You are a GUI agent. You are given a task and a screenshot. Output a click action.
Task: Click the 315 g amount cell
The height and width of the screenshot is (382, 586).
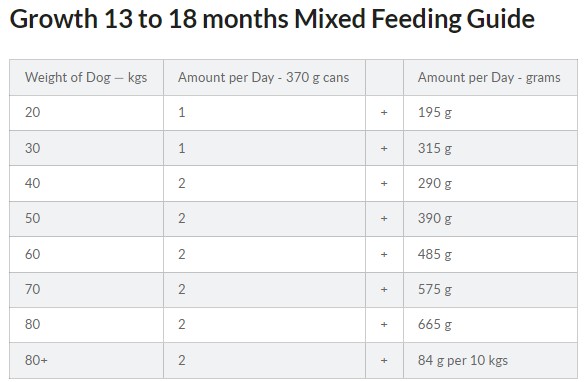pyautogui.click(x=490, y=148)
